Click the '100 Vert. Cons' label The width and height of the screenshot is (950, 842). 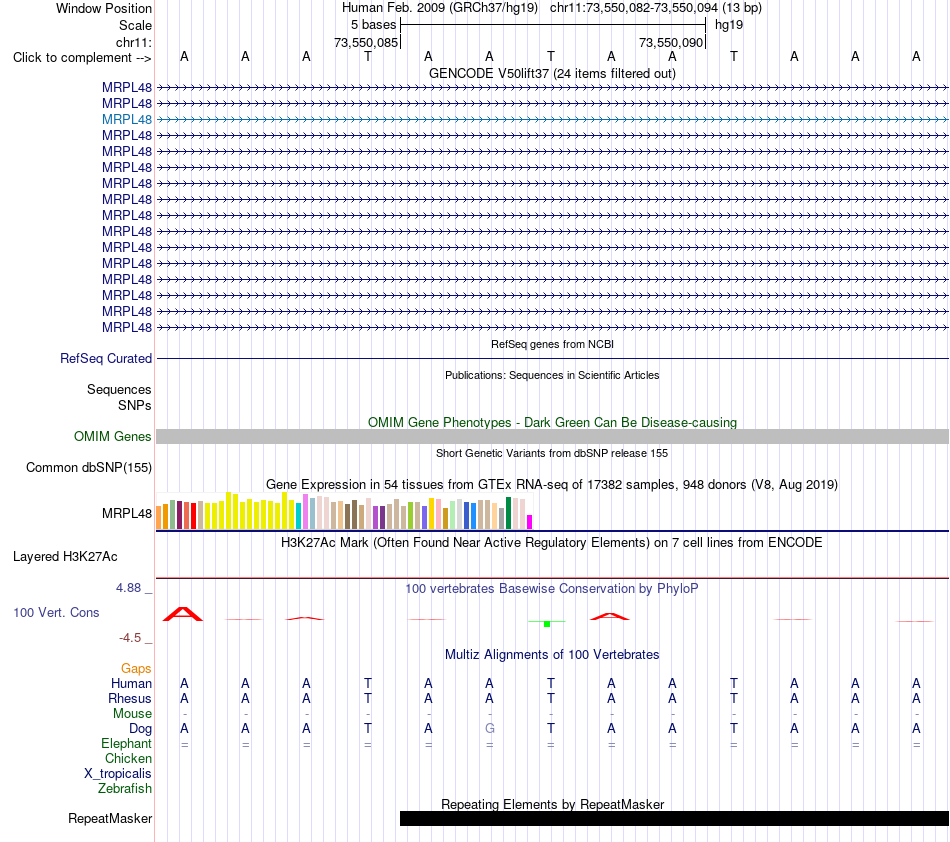tap(56, 612)
